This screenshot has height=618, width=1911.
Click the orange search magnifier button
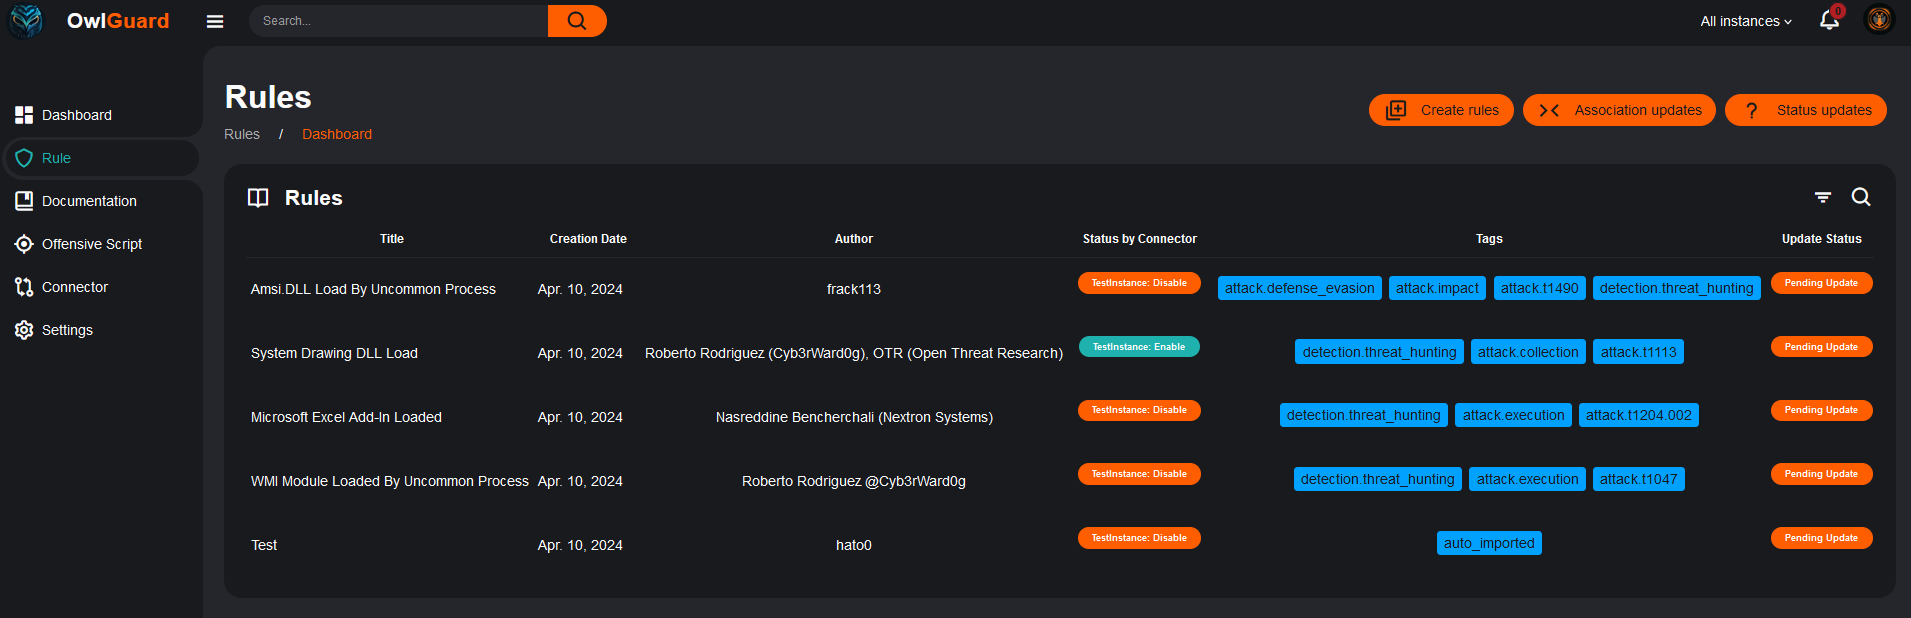click(577, 21)
